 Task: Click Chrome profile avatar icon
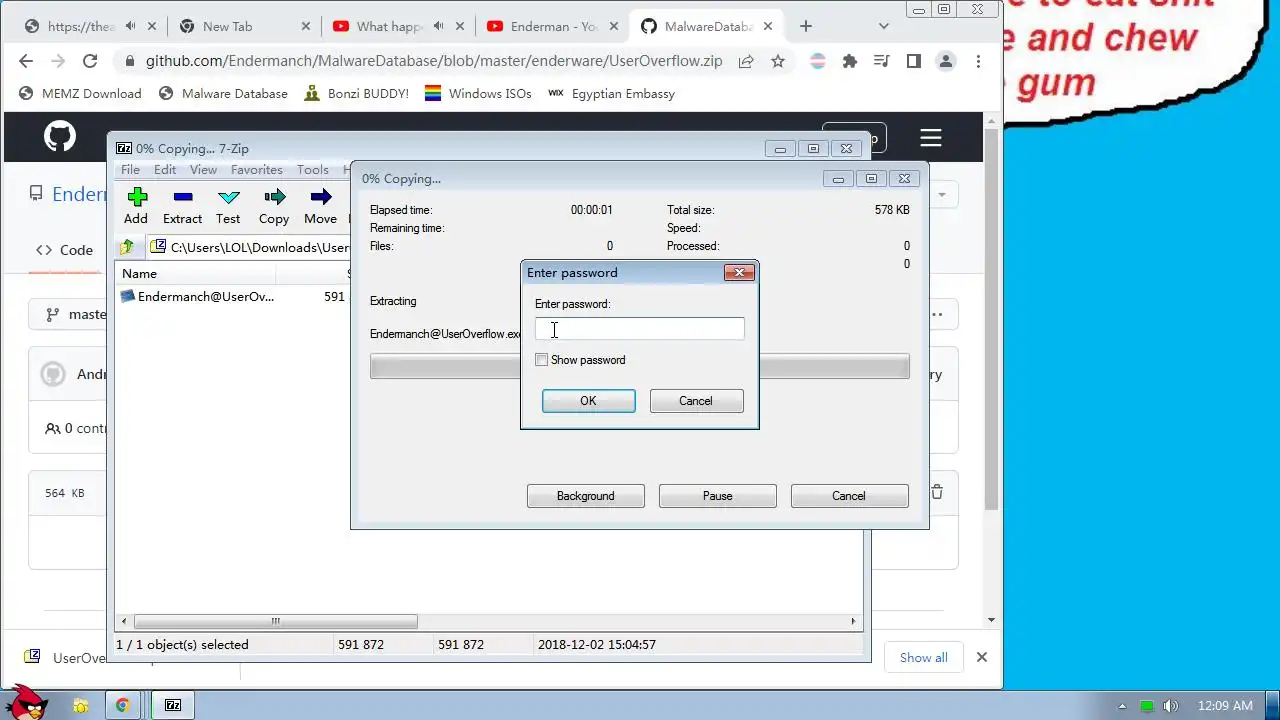(x=945, y=61)
